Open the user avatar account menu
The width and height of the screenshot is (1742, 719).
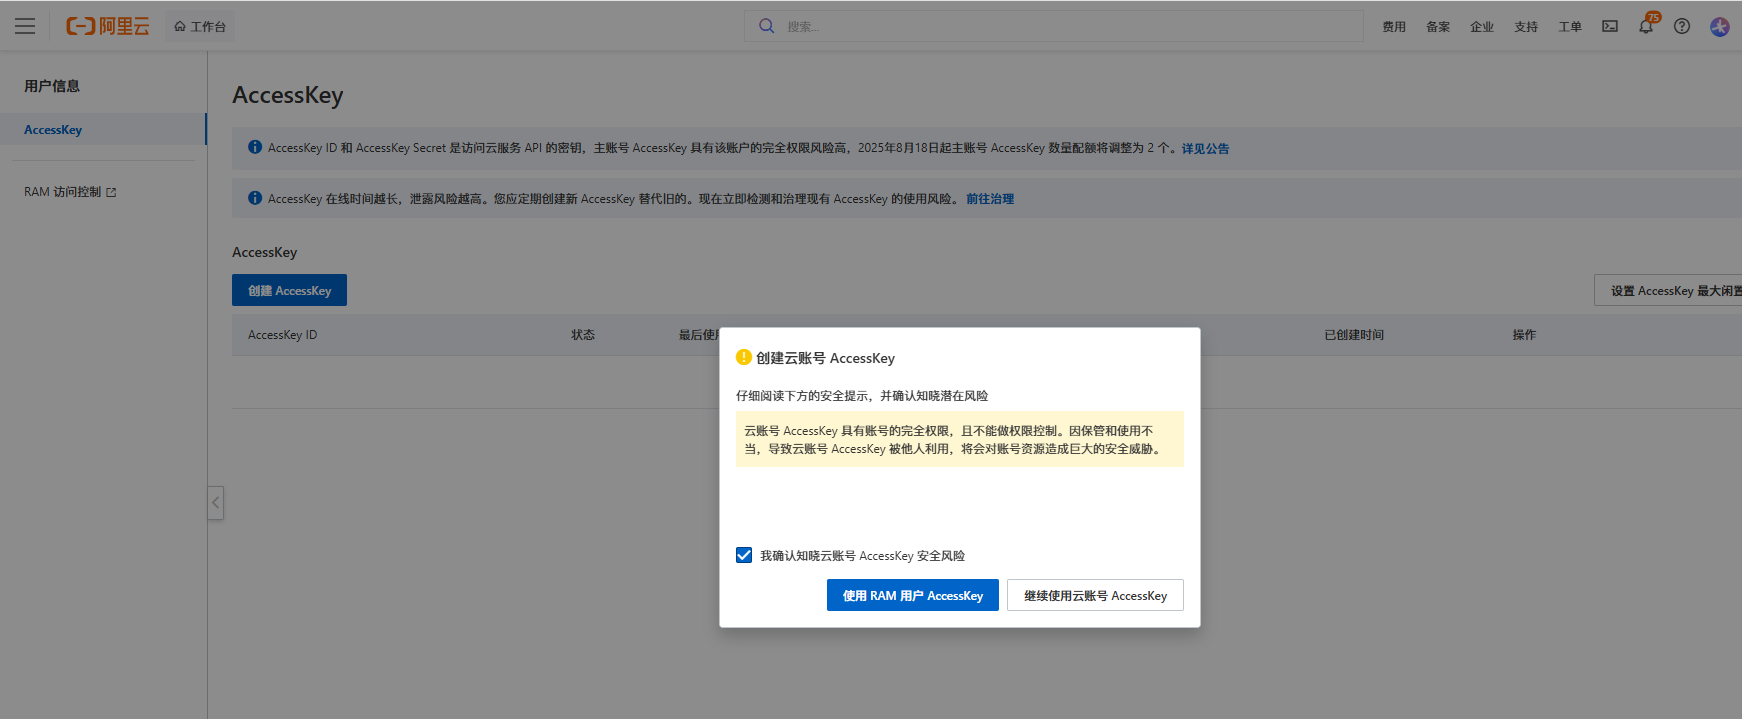coord(1720,27)
